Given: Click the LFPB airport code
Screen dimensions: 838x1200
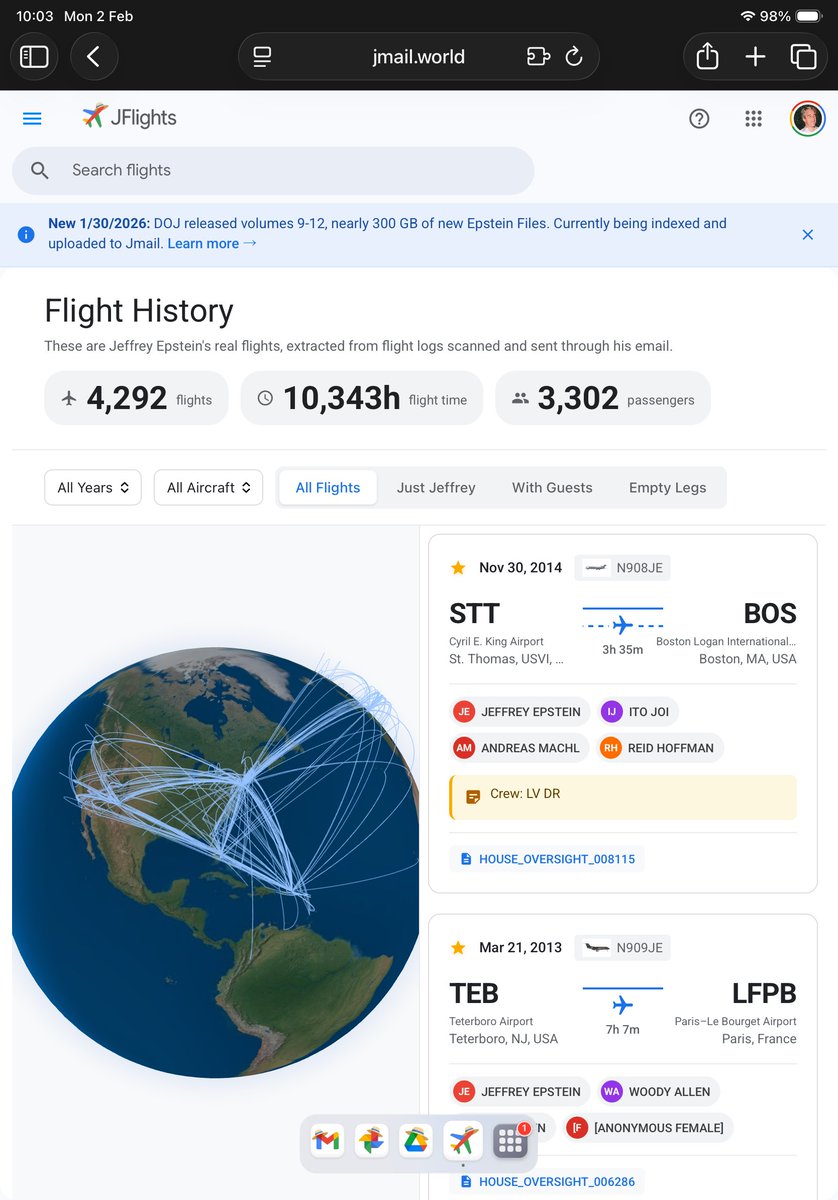Looking at the screenshot, I should pyautogui.click(x=764, y=993).
